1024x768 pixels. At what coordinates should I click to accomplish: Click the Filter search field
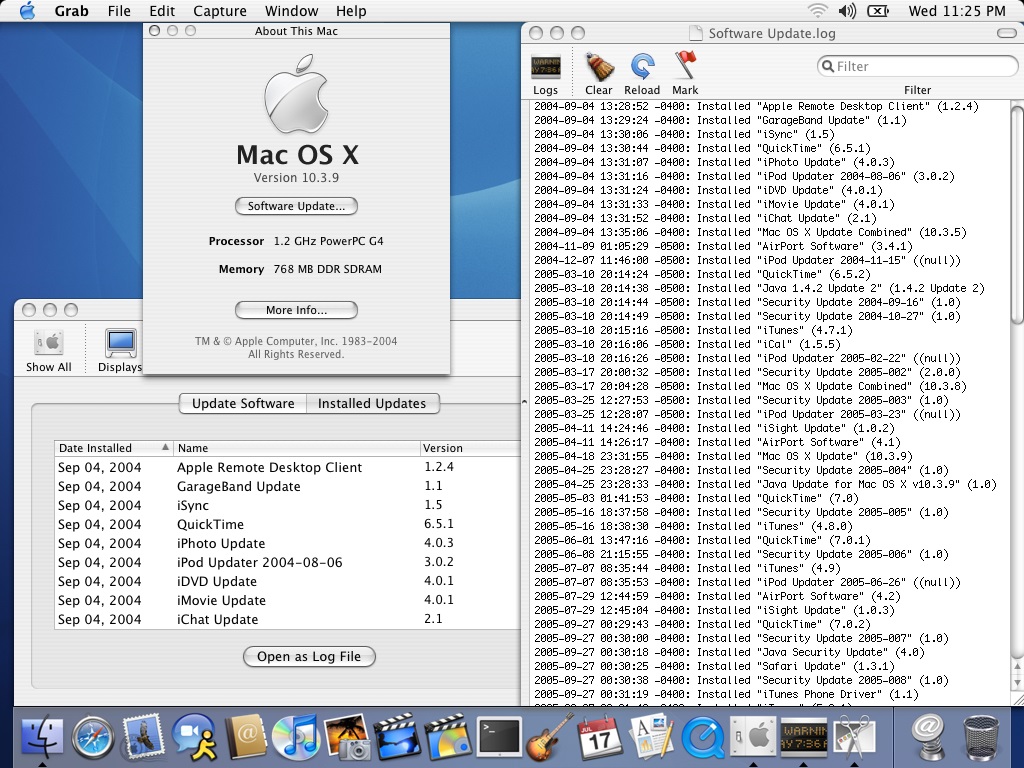point(917,66)
